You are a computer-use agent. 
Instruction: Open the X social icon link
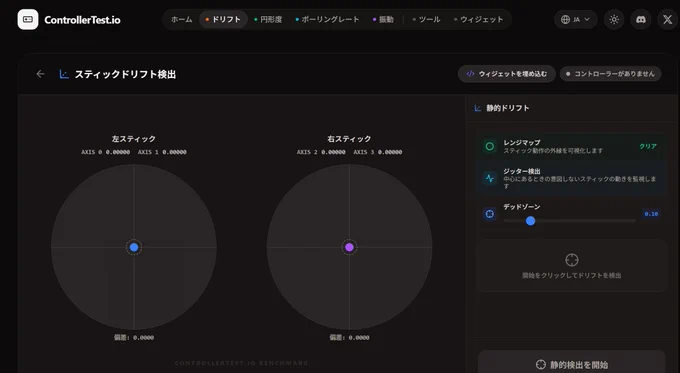click(x=668, y=20)
